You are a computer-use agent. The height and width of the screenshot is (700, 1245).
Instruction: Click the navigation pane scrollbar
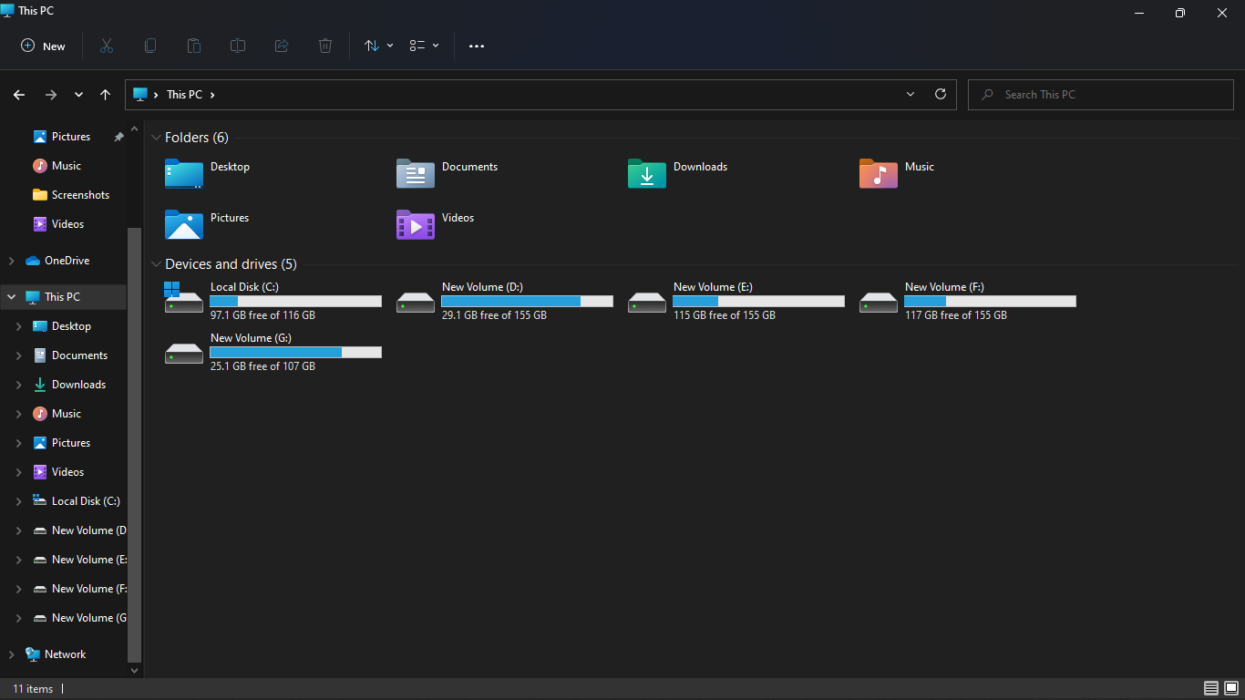coord(135,445)
